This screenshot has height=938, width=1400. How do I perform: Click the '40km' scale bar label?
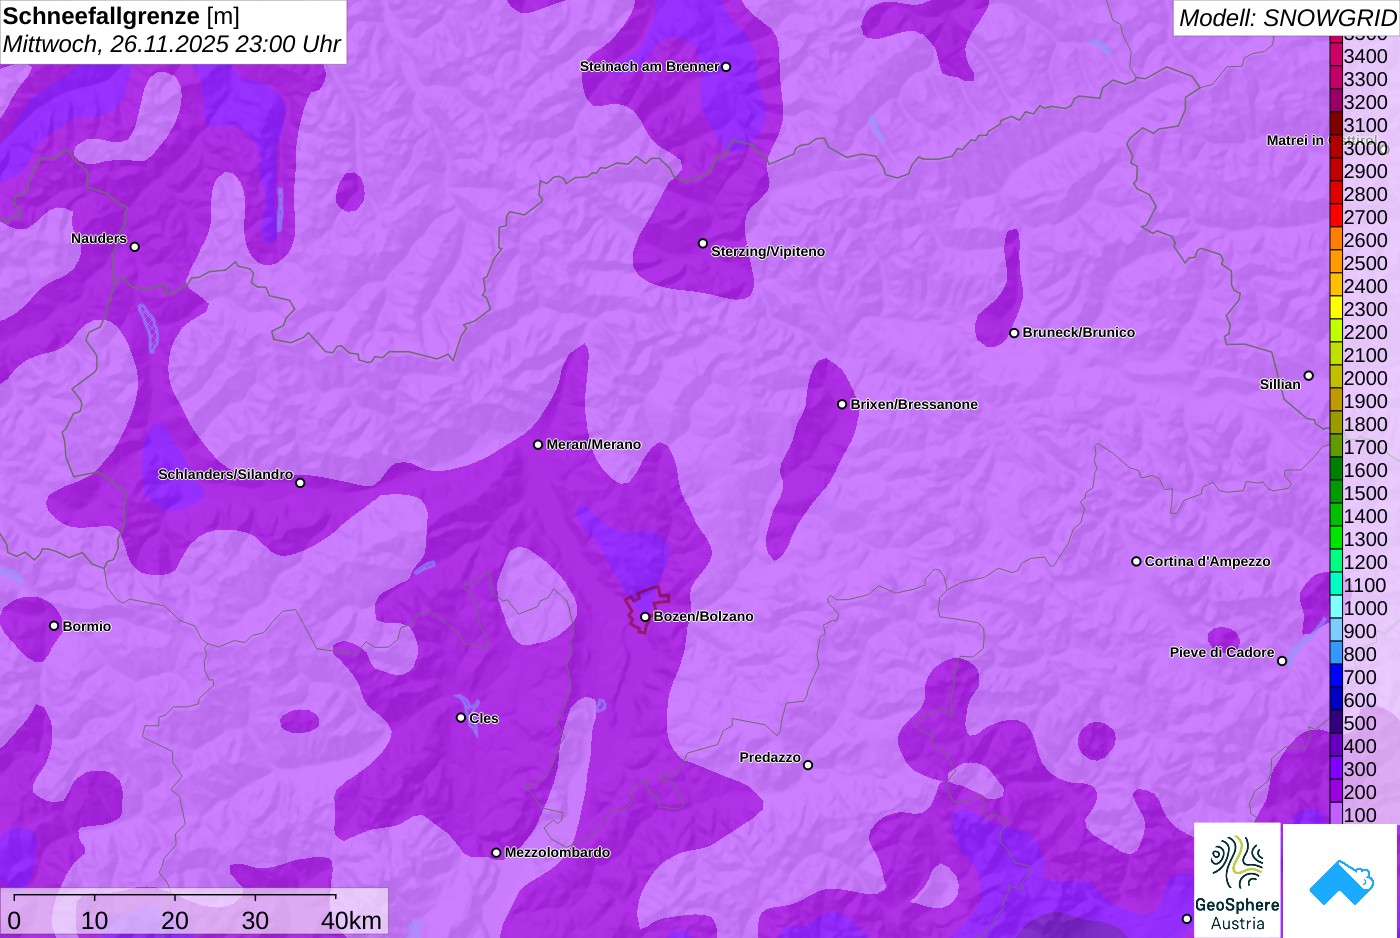pyautogui.click(x=351, y=921)
